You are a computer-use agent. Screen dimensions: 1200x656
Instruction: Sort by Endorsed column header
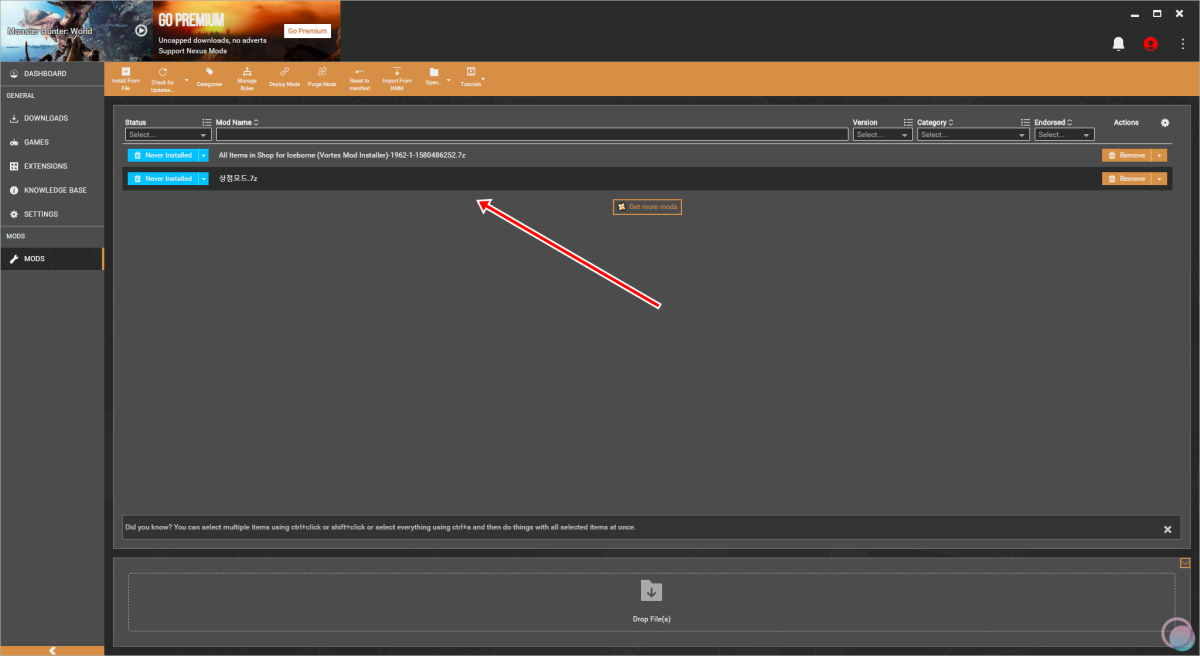pos(1053,122)
